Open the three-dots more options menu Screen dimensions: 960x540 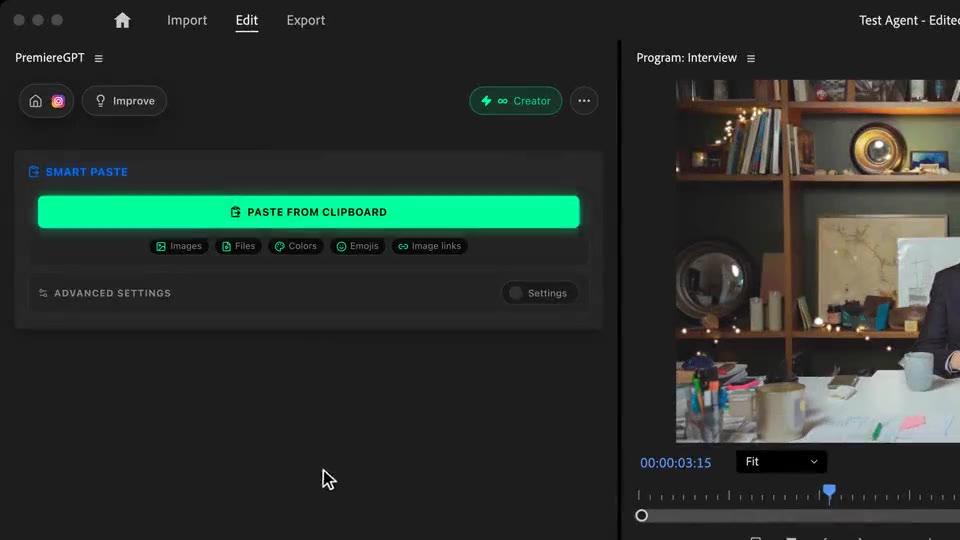[584, 101]
